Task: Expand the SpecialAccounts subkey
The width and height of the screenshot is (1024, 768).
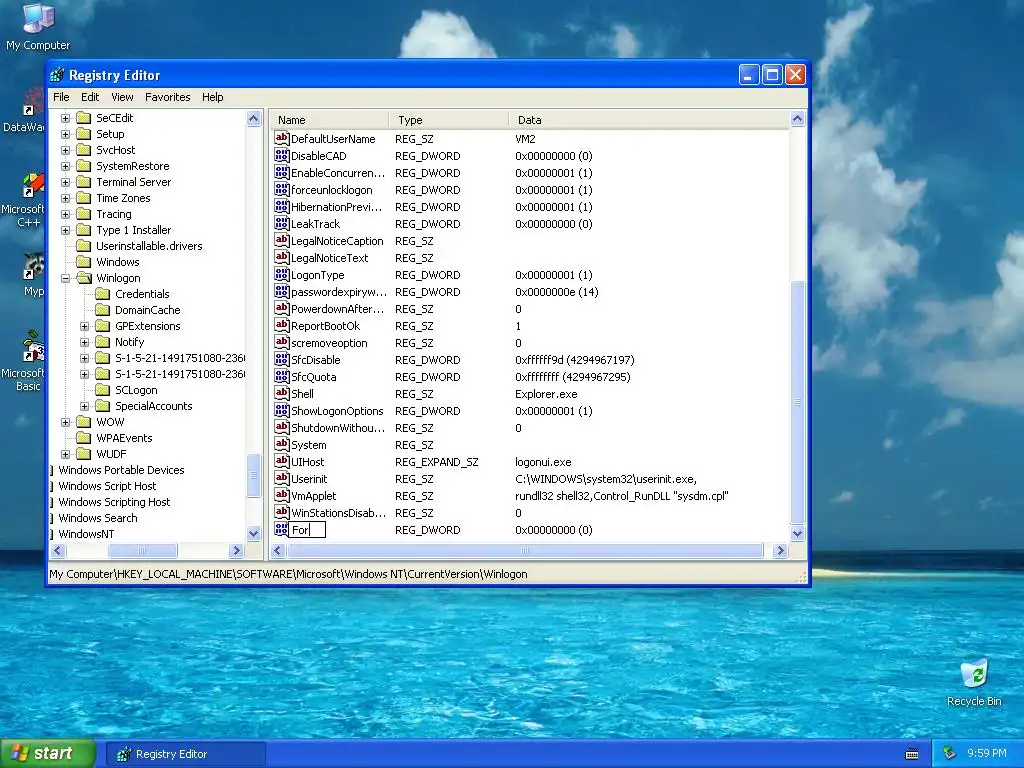Action: (x=84, y=406)
